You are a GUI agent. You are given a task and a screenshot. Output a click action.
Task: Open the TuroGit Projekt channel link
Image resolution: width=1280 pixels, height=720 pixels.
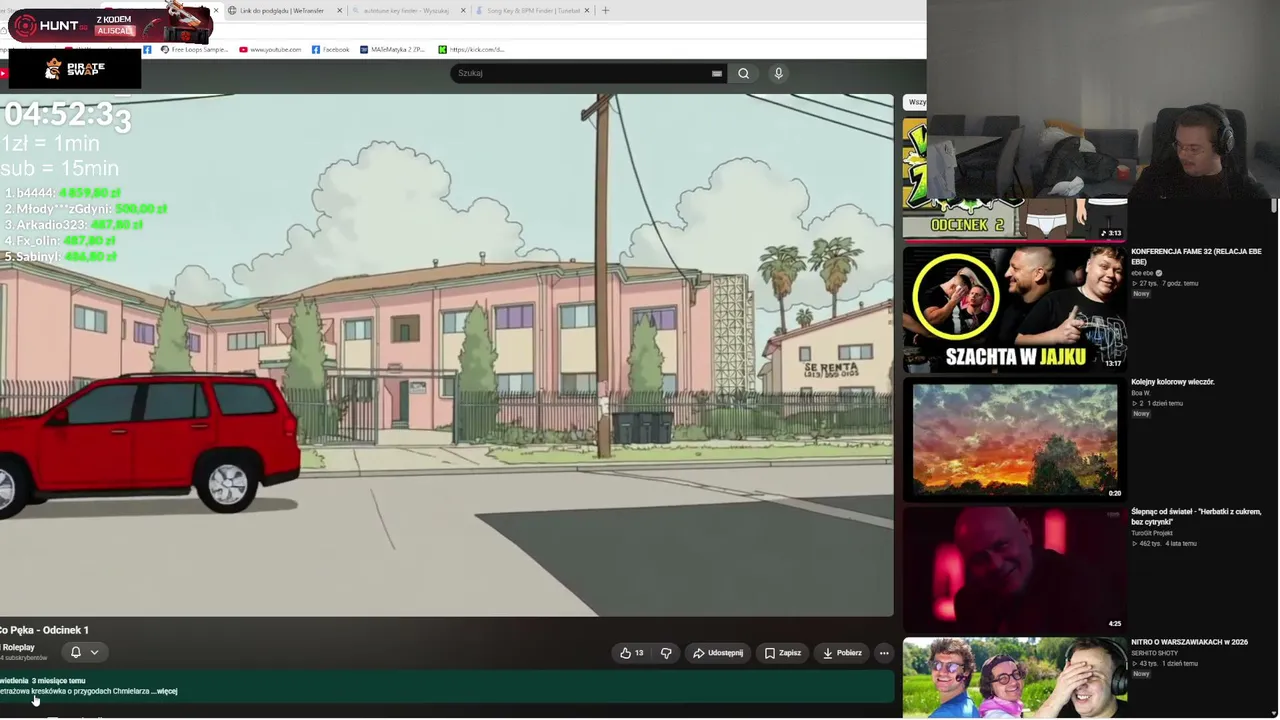click(x=1152, y=533)
